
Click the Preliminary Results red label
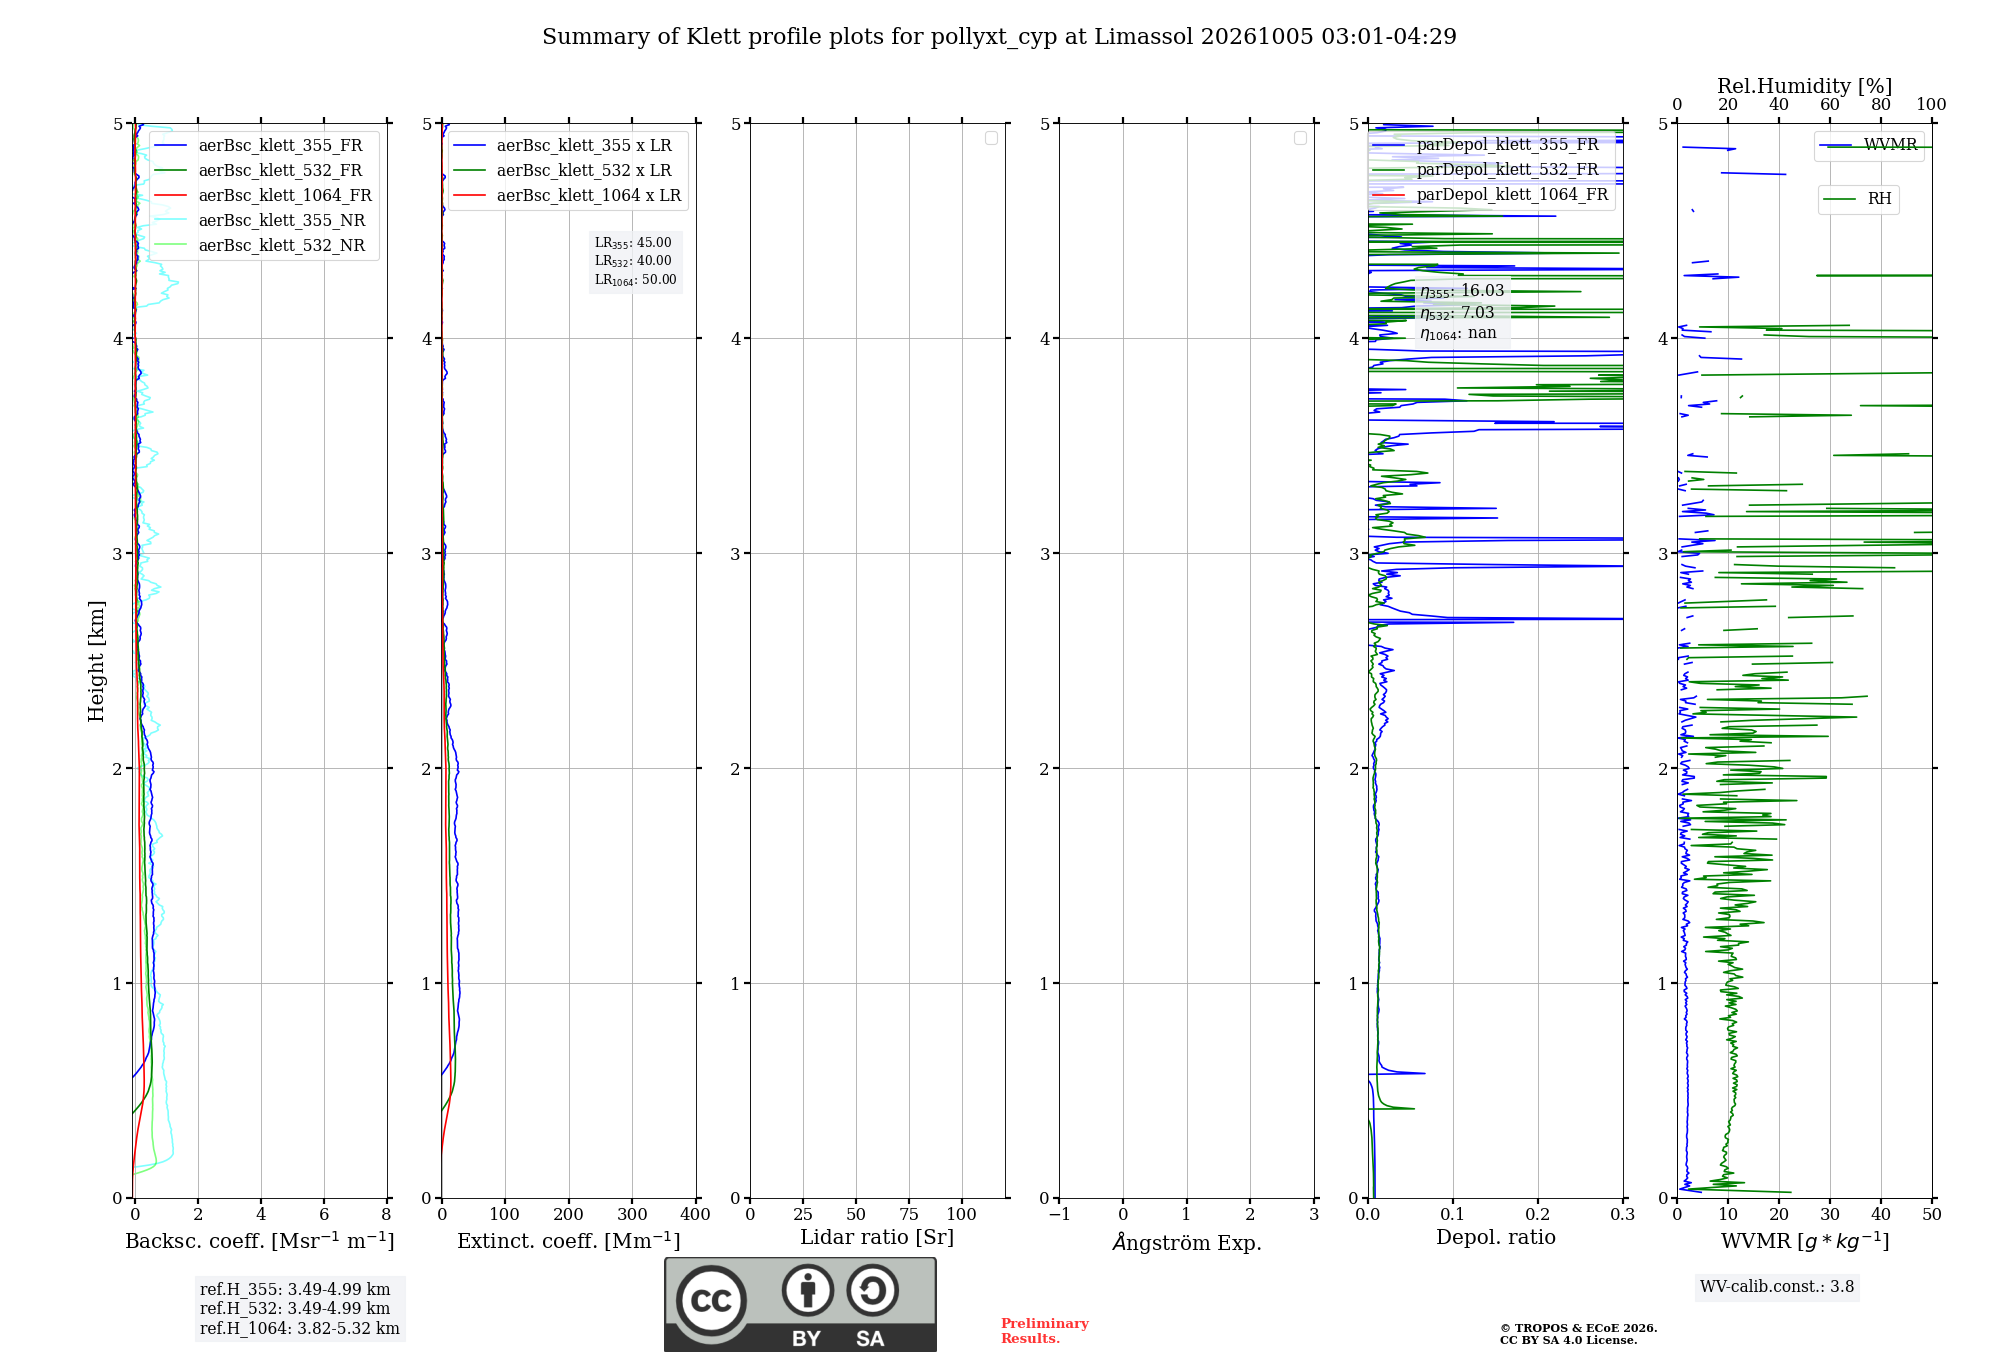coord(1045,1331)
